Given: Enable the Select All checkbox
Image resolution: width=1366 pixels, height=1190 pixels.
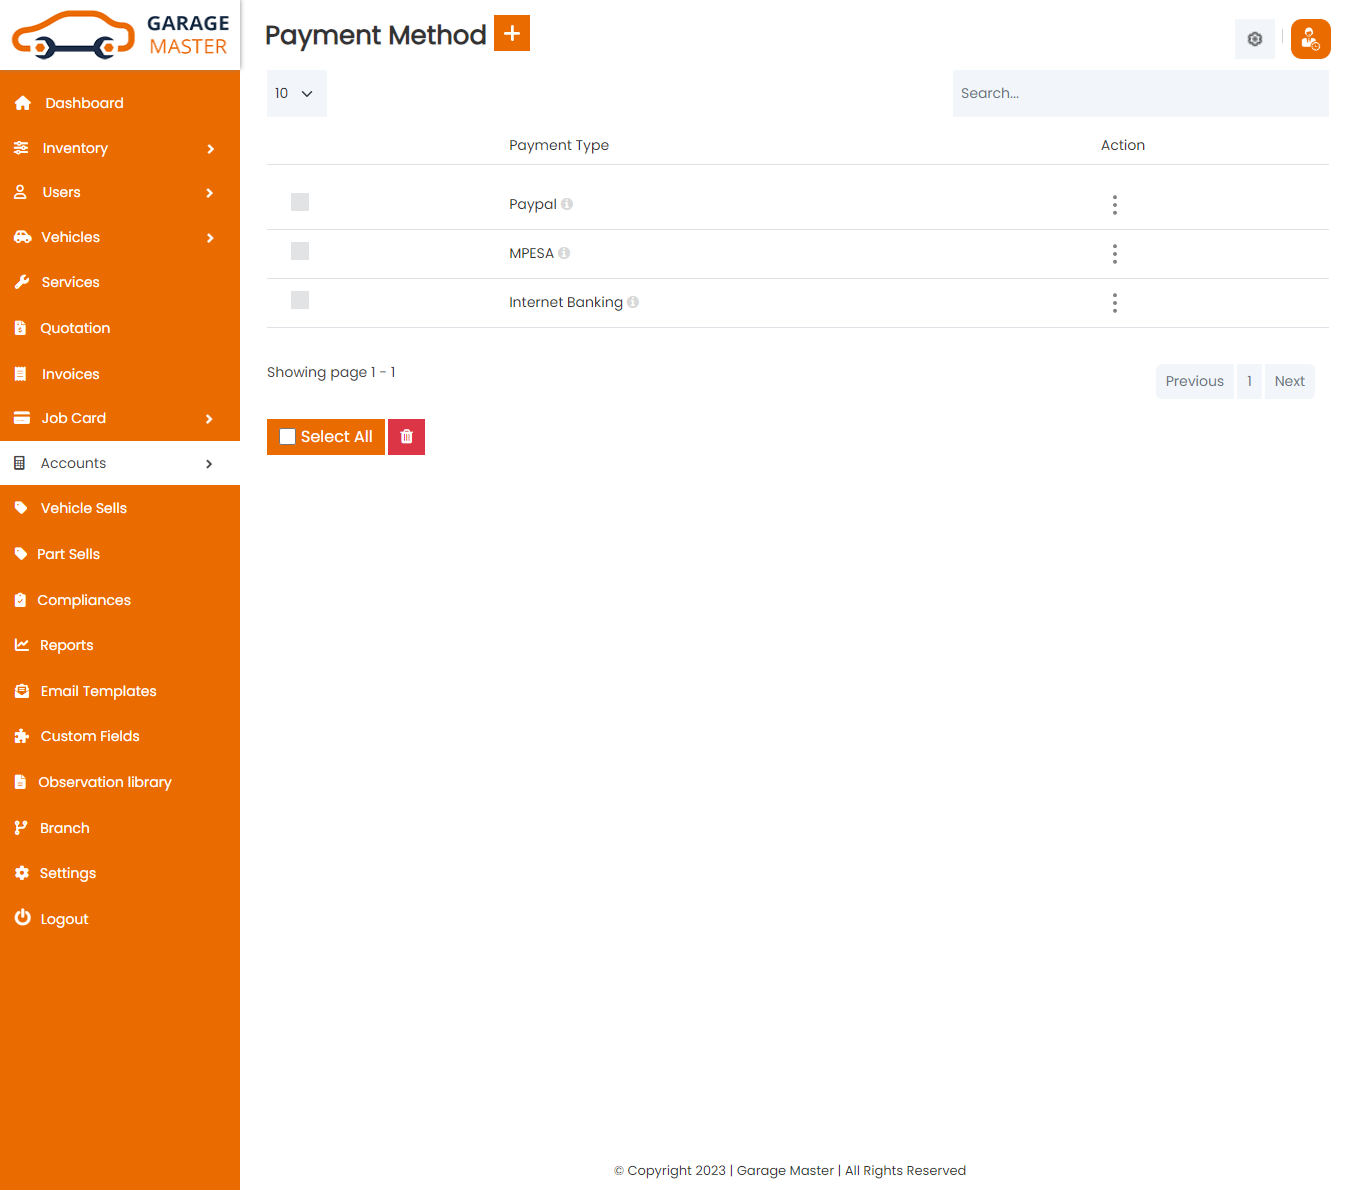Looking at the screenshot, I should coord(288,436).
